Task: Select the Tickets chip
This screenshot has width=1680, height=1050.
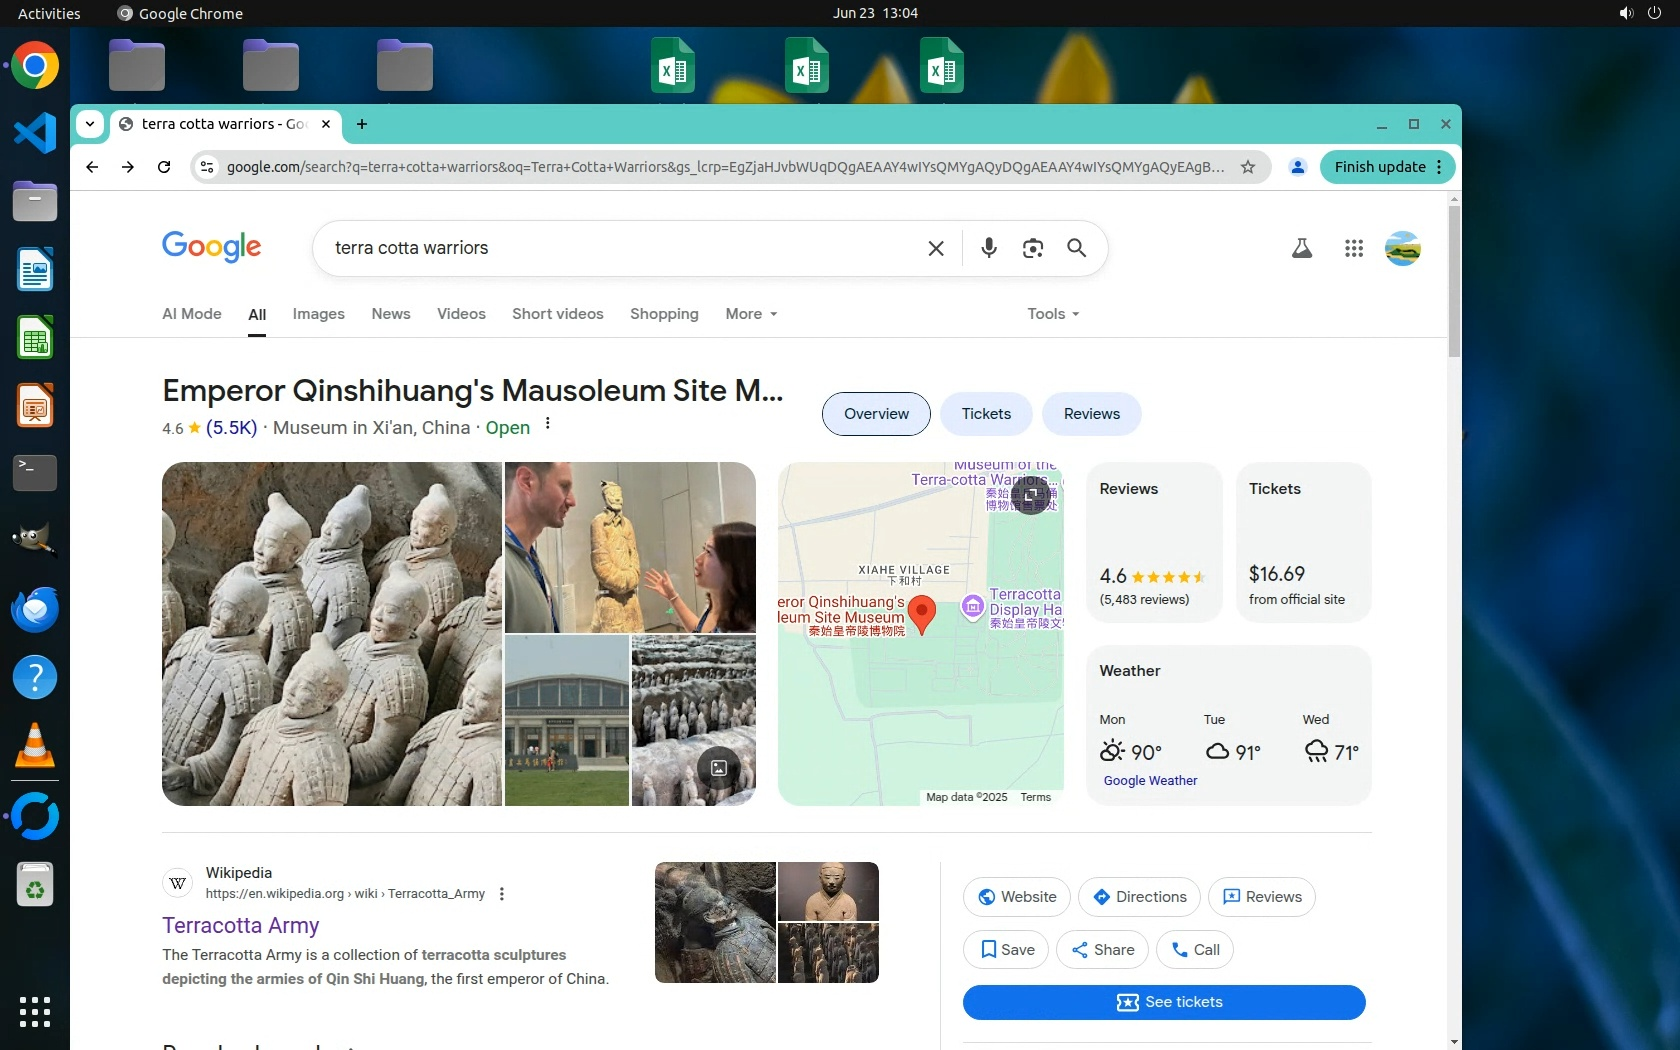Action: point(985,414)
